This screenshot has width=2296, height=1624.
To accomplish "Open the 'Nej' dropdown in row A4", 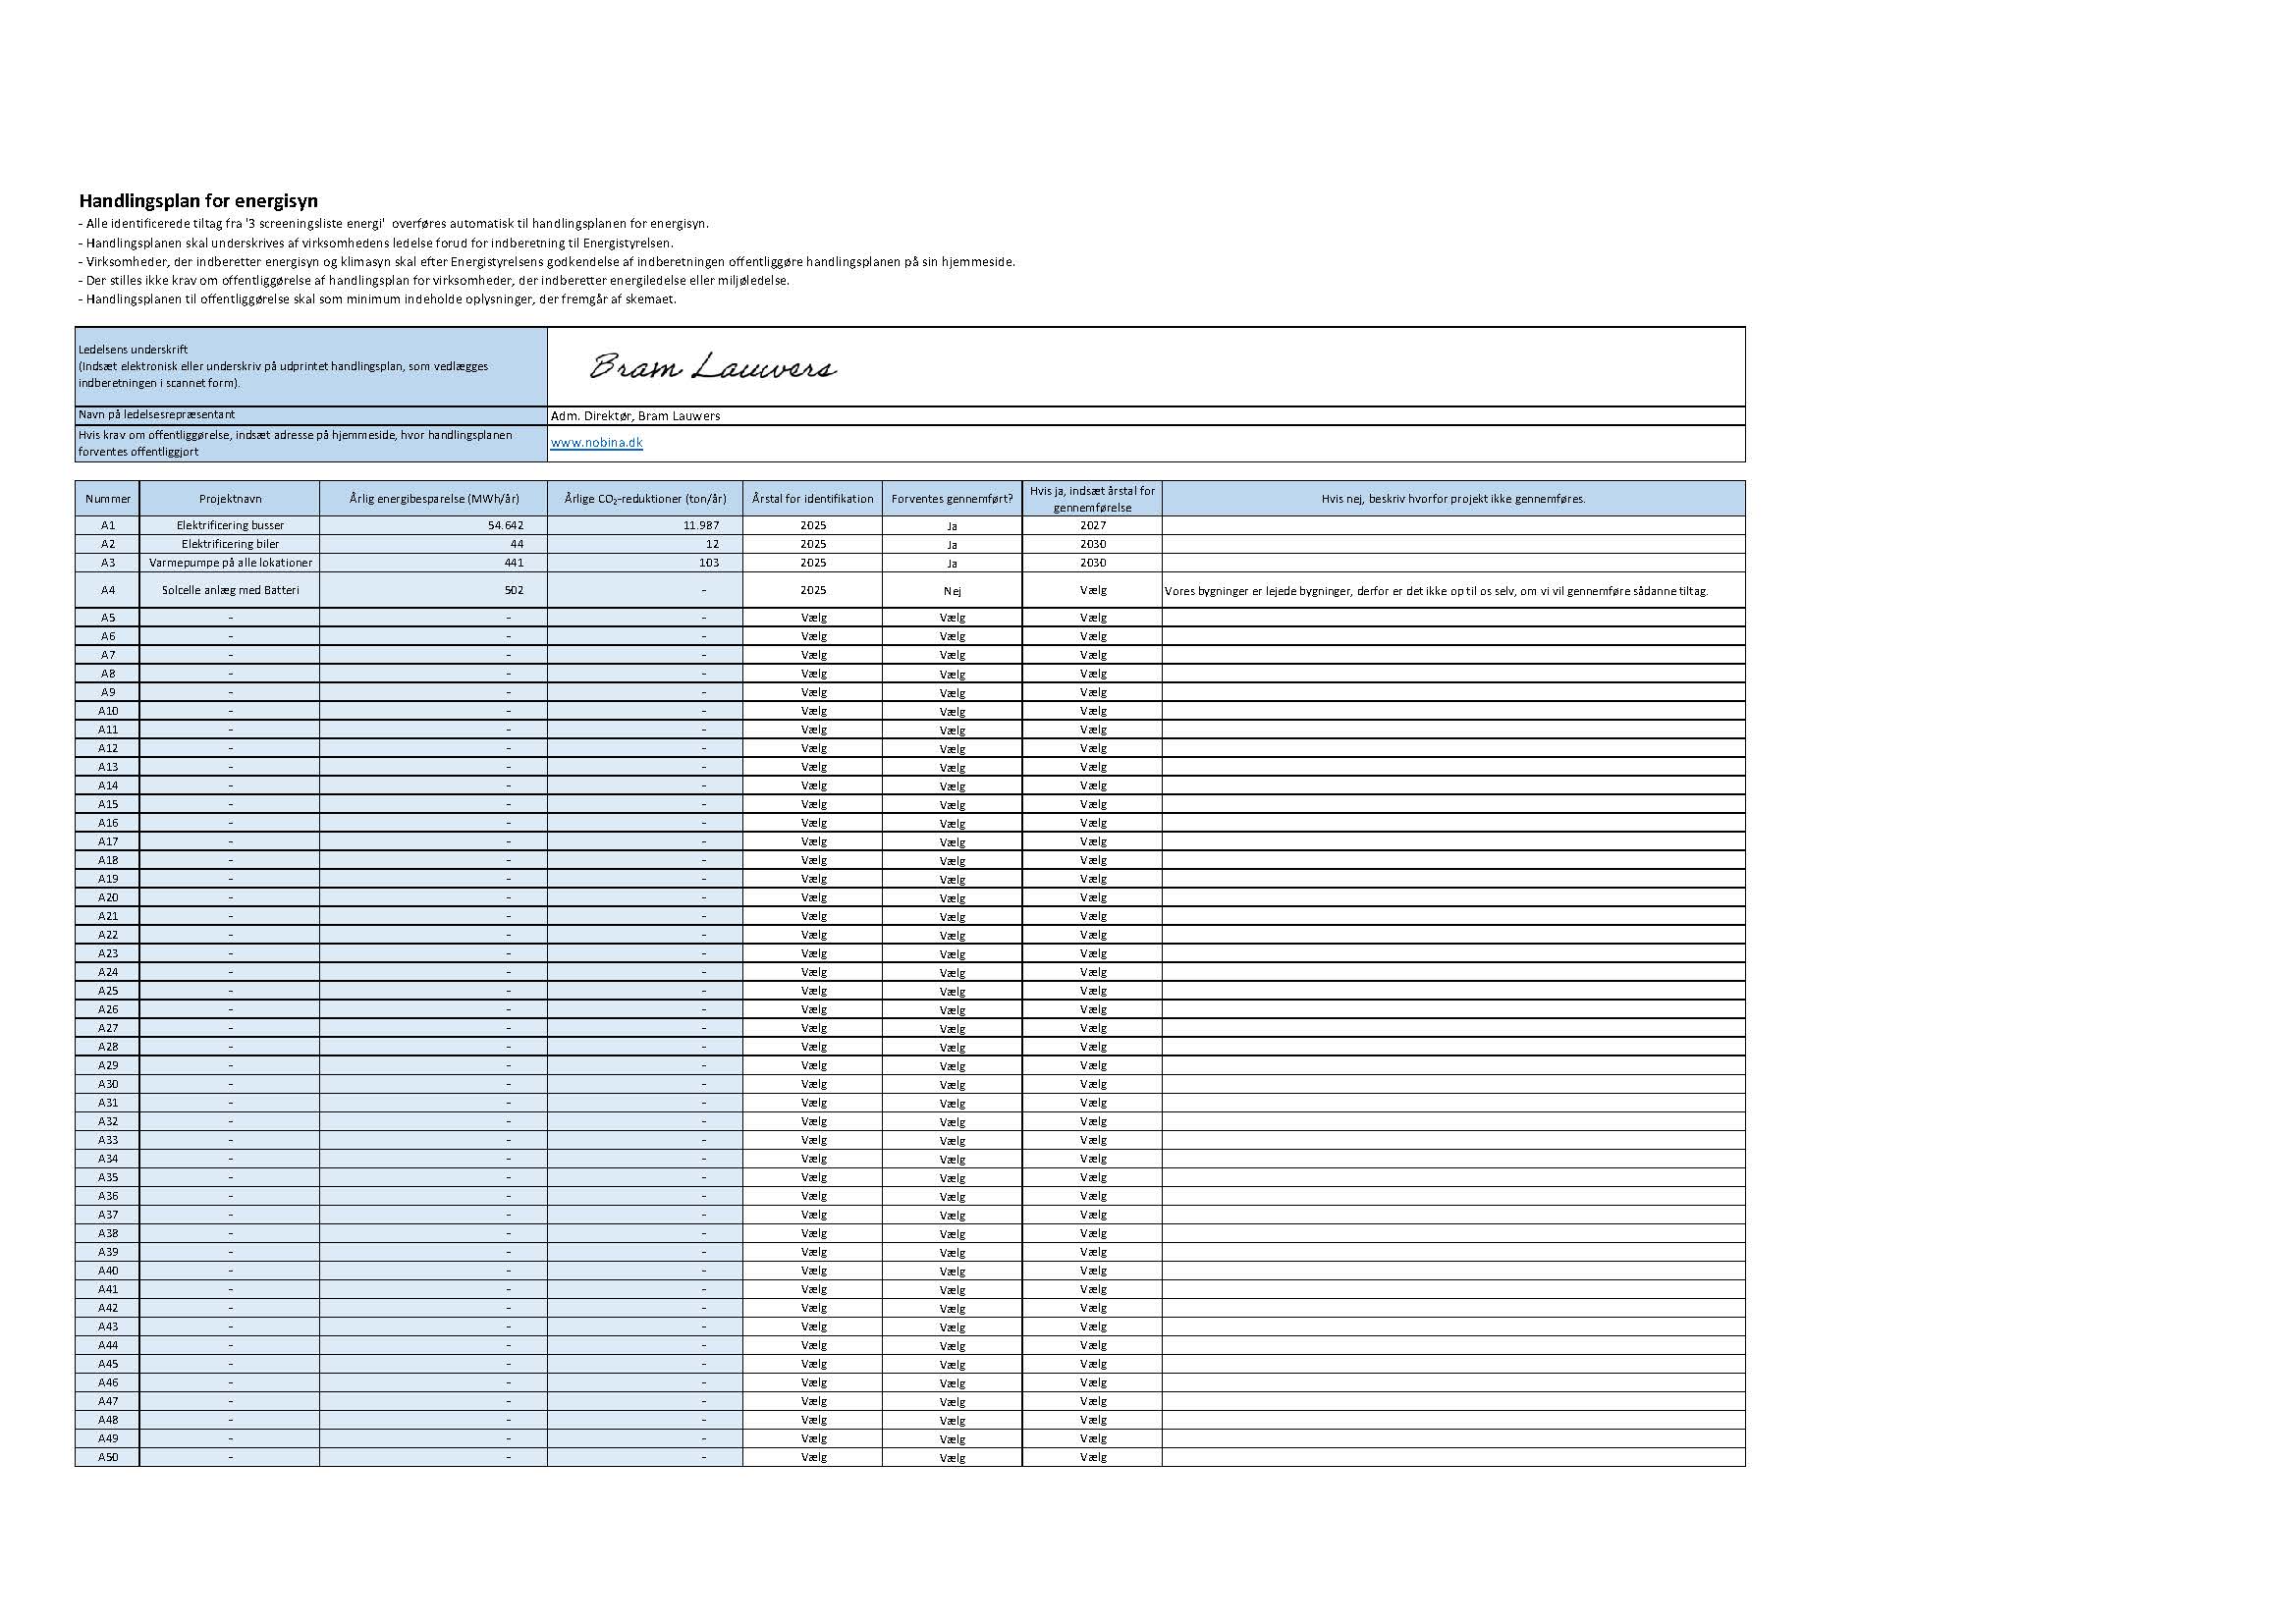I will 951,591.
